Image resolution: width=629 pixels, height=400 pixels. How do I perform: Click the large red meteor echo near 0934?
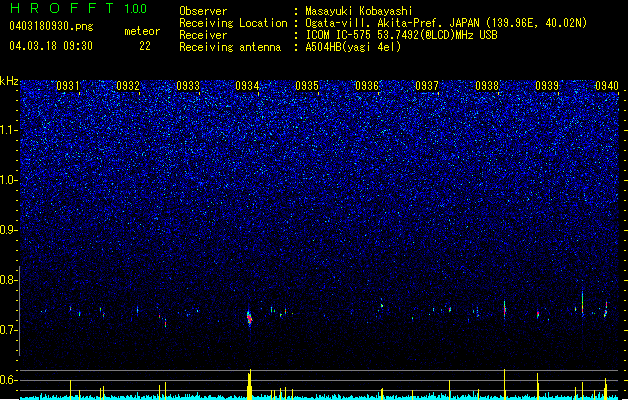pos(249,318)
